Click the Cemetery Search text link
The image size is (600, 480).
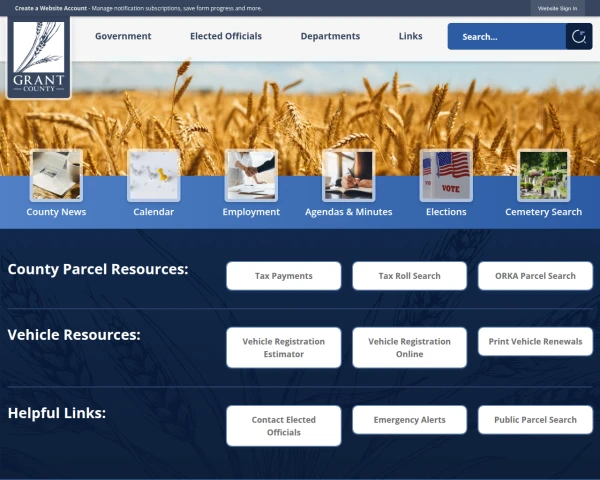pyautogui.click(x=543, y=212)
